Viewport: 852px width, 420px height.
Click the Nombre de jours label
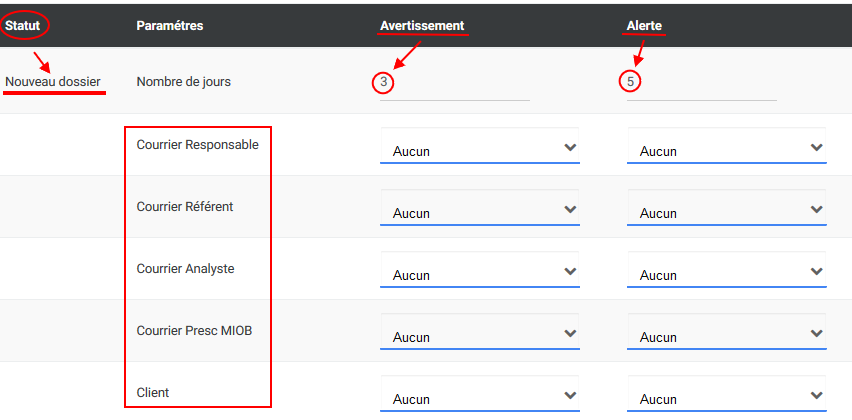184,82
